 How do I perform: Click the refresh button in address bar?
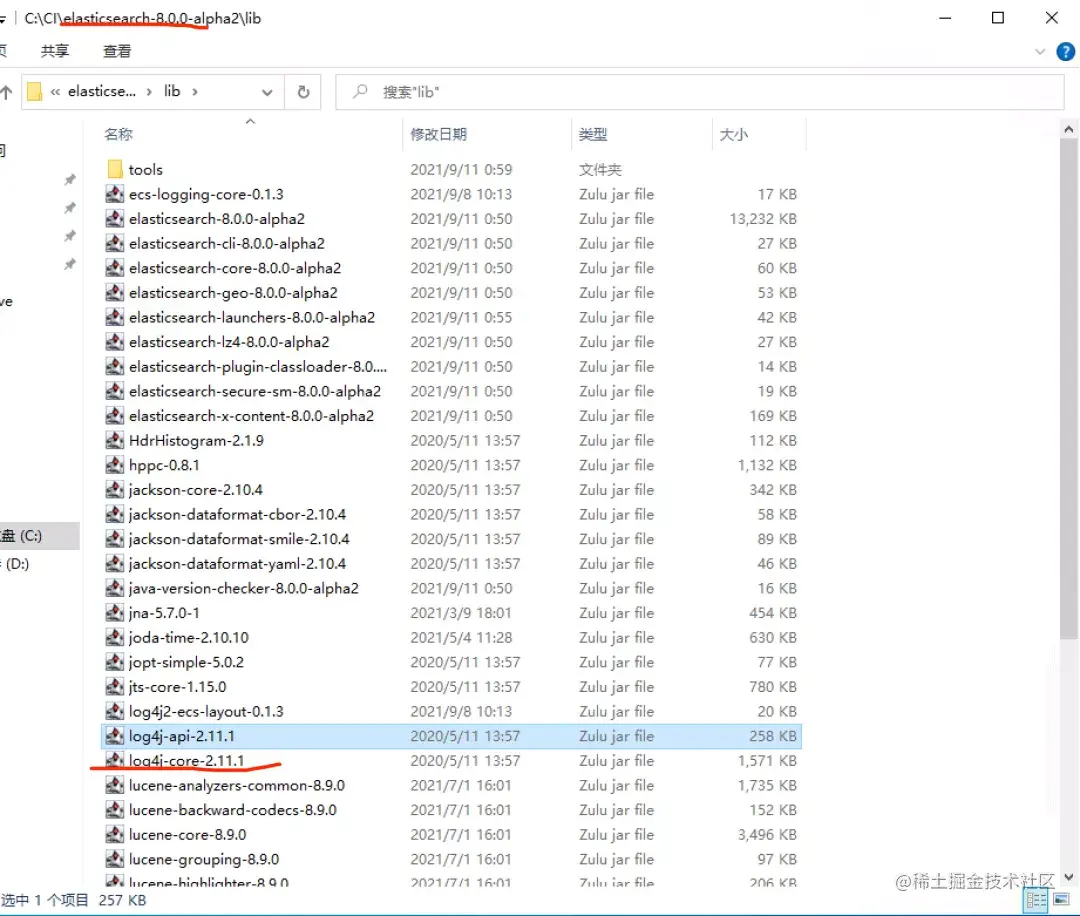(x=303, y=92)
